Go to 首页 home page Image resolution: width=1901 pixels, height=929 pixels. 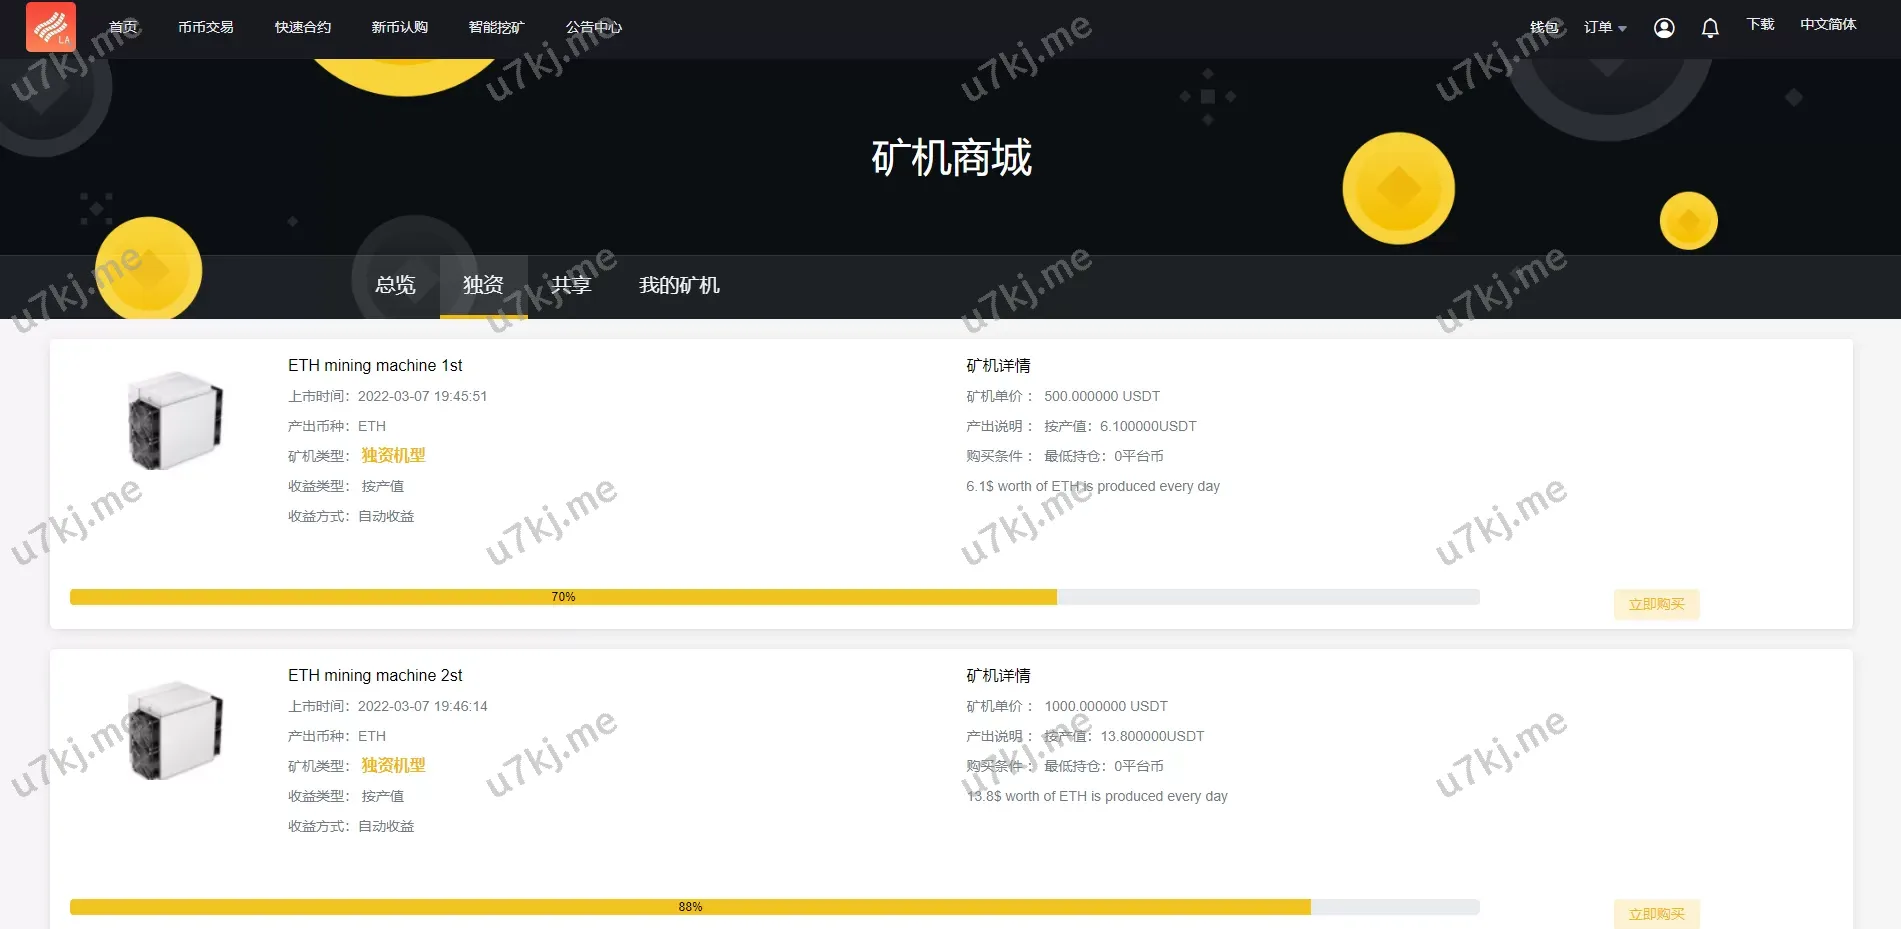pos(123,27)
